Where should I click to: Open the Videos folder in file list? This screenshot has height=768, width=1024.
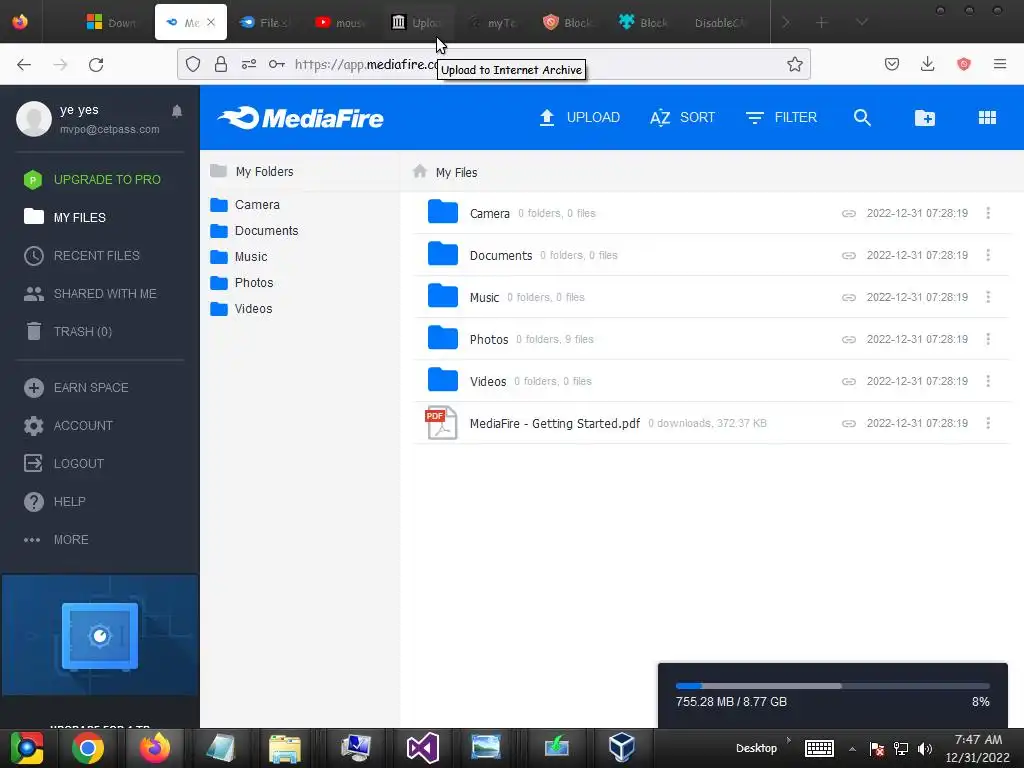click(x=488, y=381)
